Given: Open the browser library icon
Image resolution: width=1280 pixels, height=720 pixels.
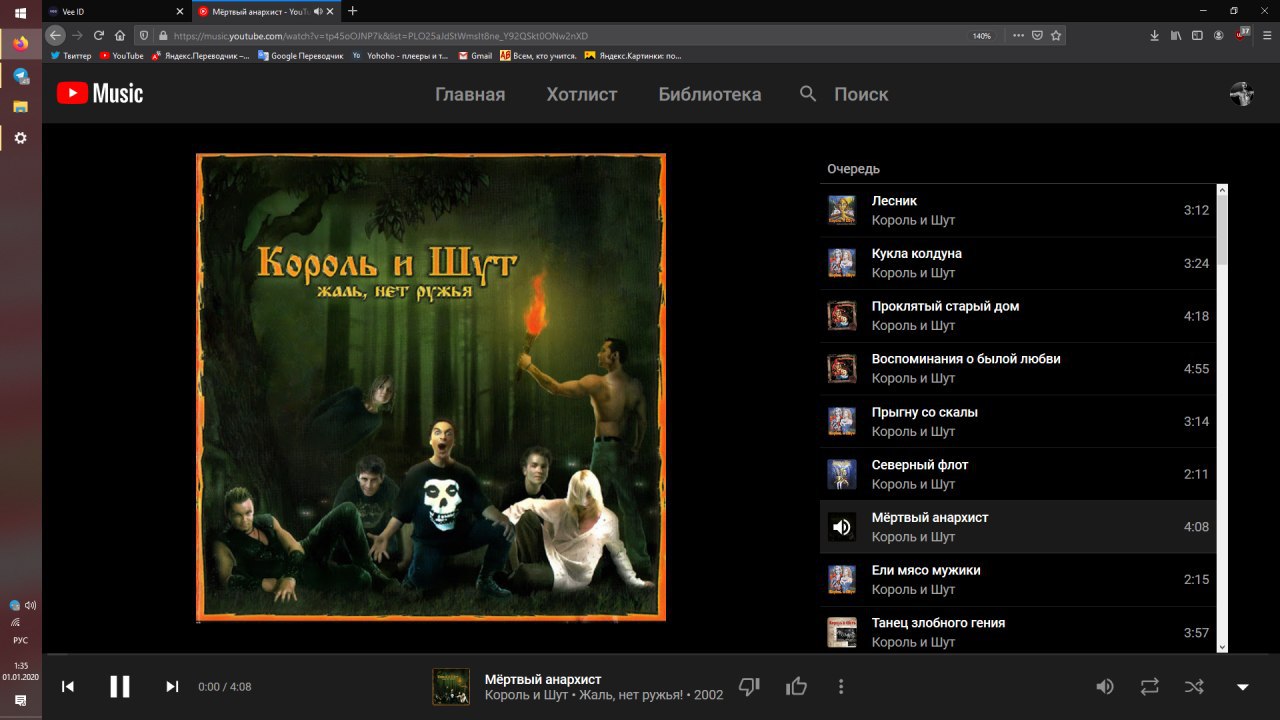Looking at the screenshot, I should 1176,35.
